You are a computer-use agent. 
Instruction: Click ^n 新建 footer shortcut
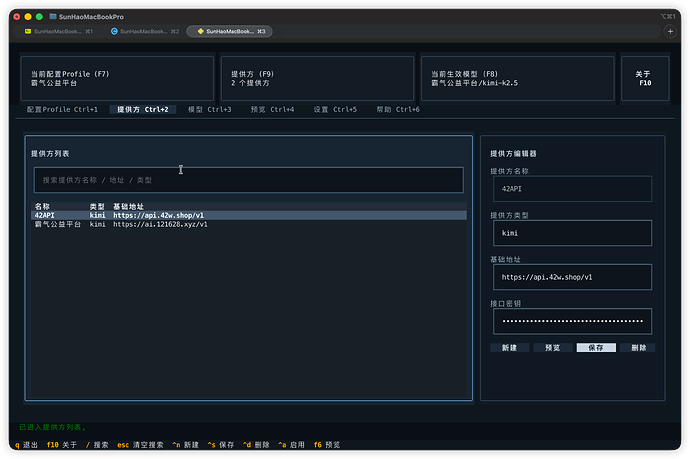coord(185,445)
